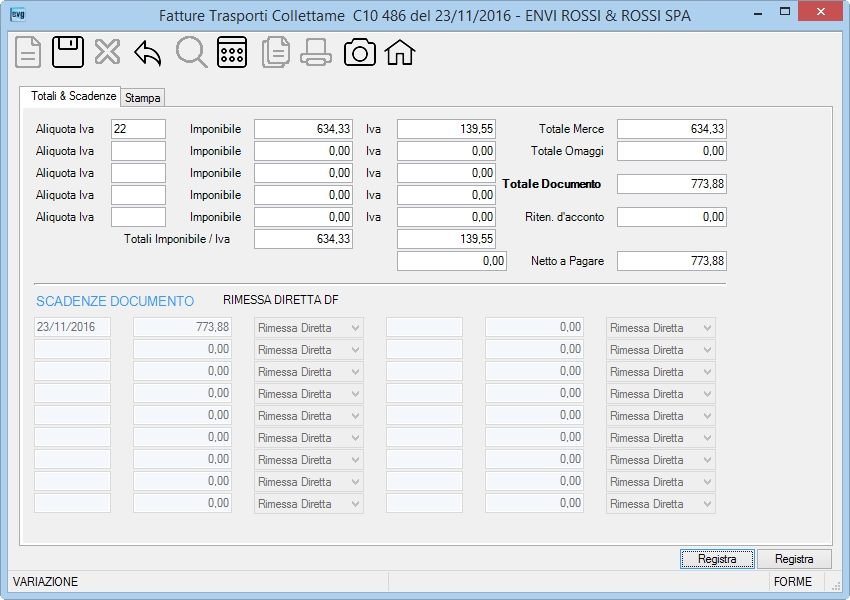This screenshot has width=850, height=600.
Task: Expand first left Rimessa Diretta dropdown
Action: (308, 328)
